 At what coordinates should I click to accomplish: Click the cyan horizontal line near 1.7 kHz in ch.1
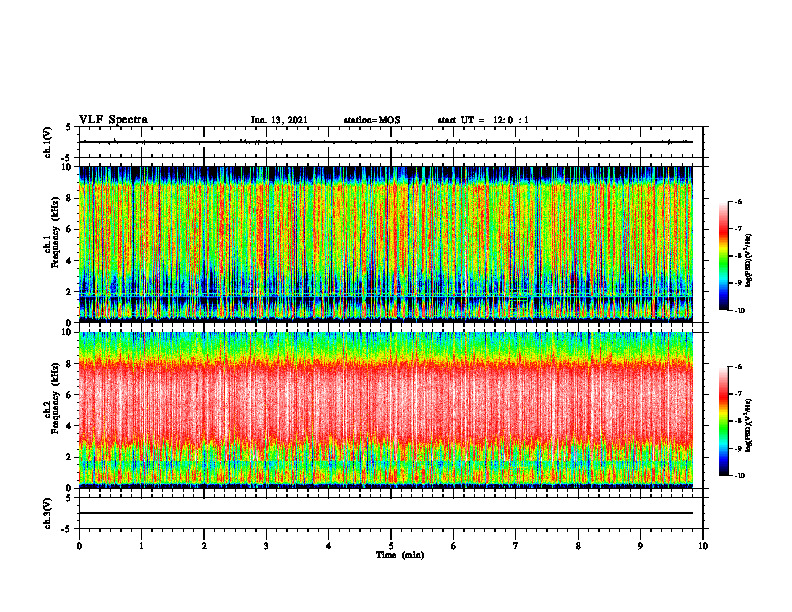386,295
